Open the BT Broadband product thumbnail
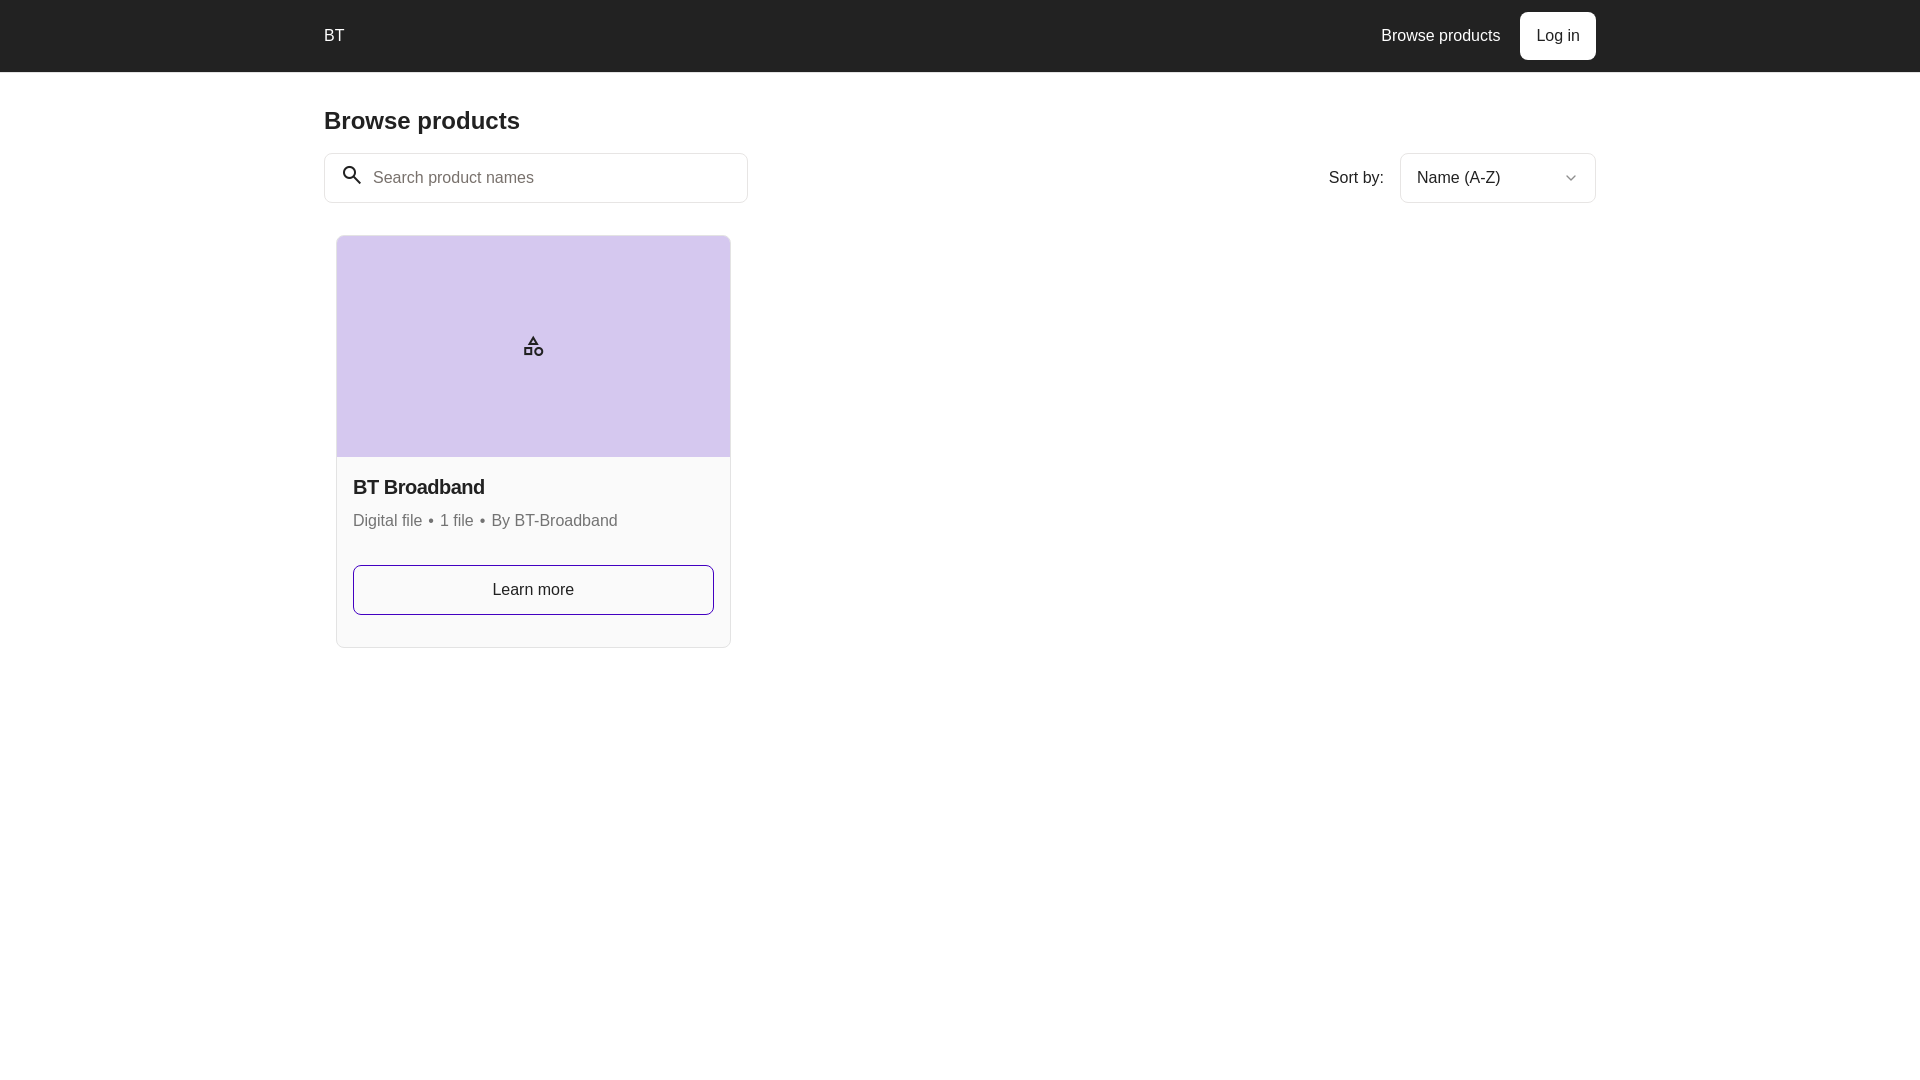The height and width of the screenshot is (1080, 1920). click(533, 346)
